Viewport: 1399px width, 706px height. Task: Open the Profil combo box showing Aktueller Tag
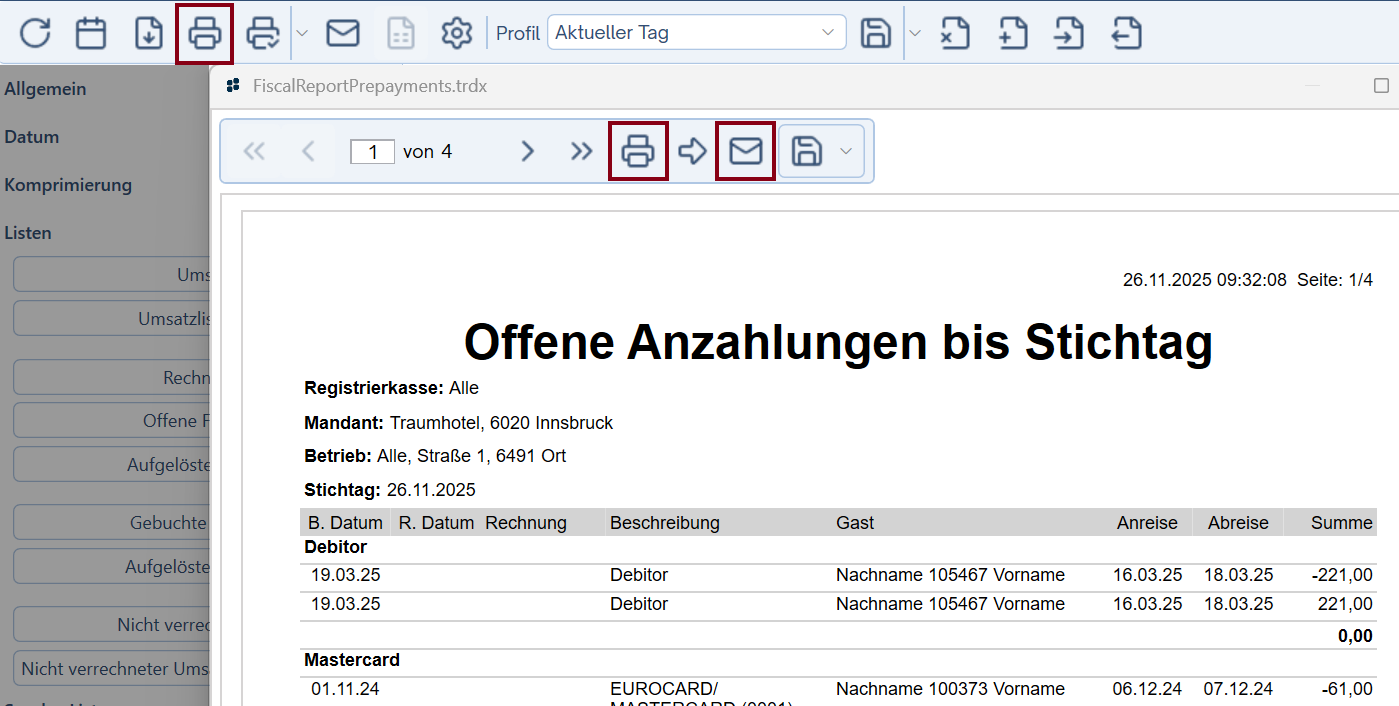point(696,33)
